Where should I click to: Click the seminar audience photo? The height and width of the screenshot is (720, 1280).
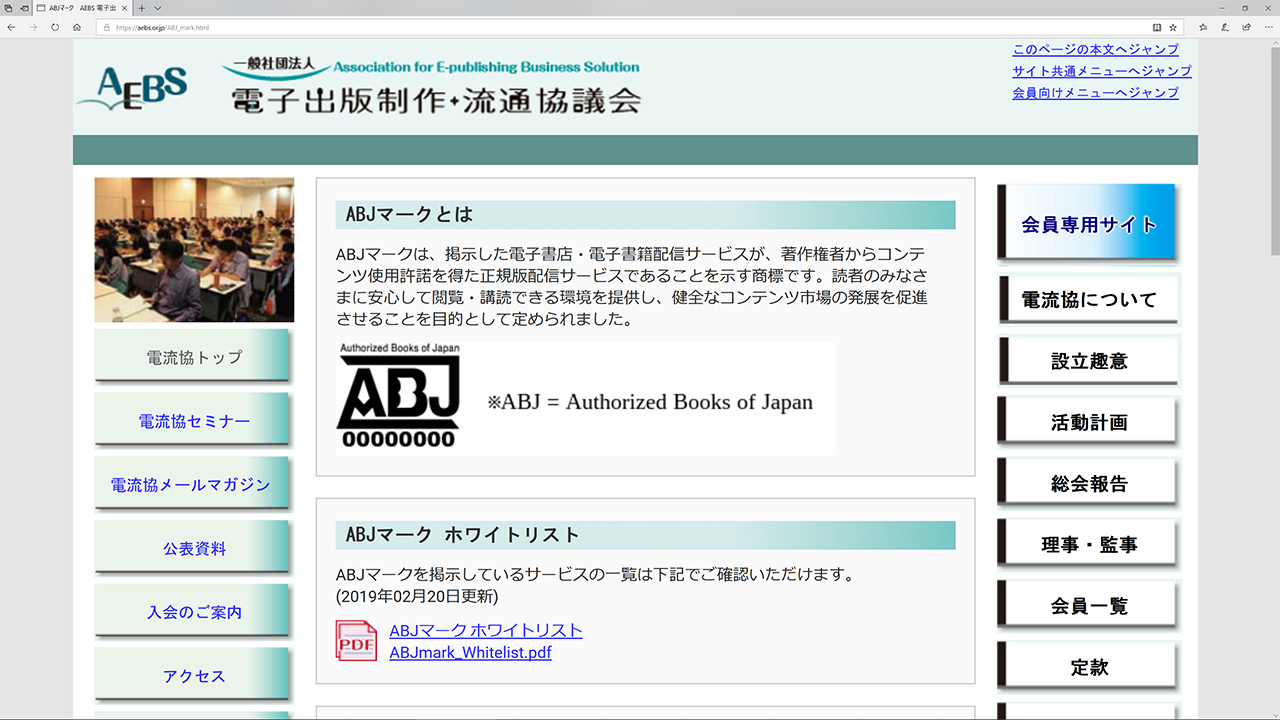pyautogui.click(x=194, y=250)
